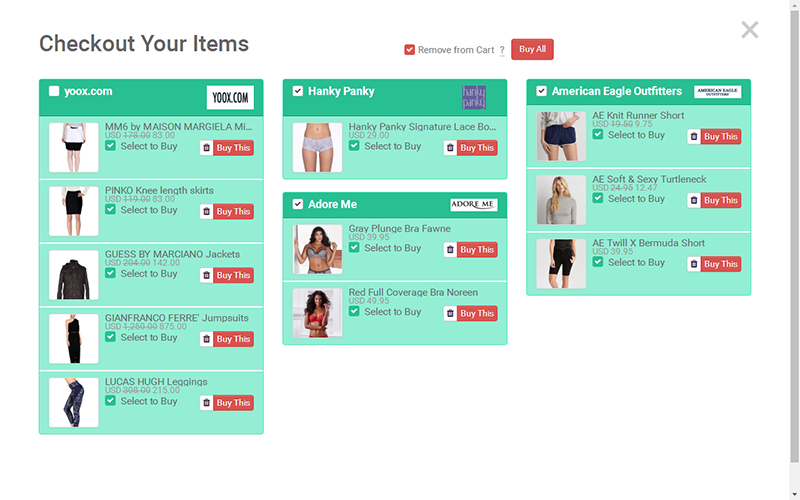The image size is (800, 500).
Task: Open the MM6 white skirt thumbnail
Action: [x=73, y=147]
